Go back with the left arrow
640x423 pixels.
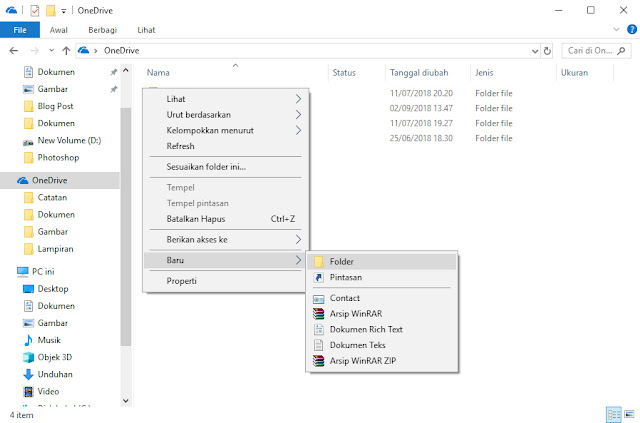[x=13, y=51]
